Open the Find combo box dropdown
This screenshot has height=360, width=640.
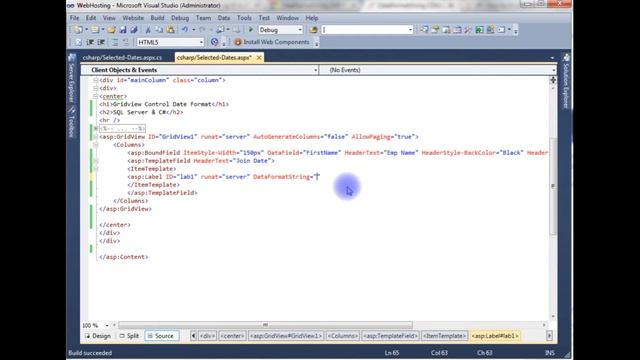[x=410, y=30]
